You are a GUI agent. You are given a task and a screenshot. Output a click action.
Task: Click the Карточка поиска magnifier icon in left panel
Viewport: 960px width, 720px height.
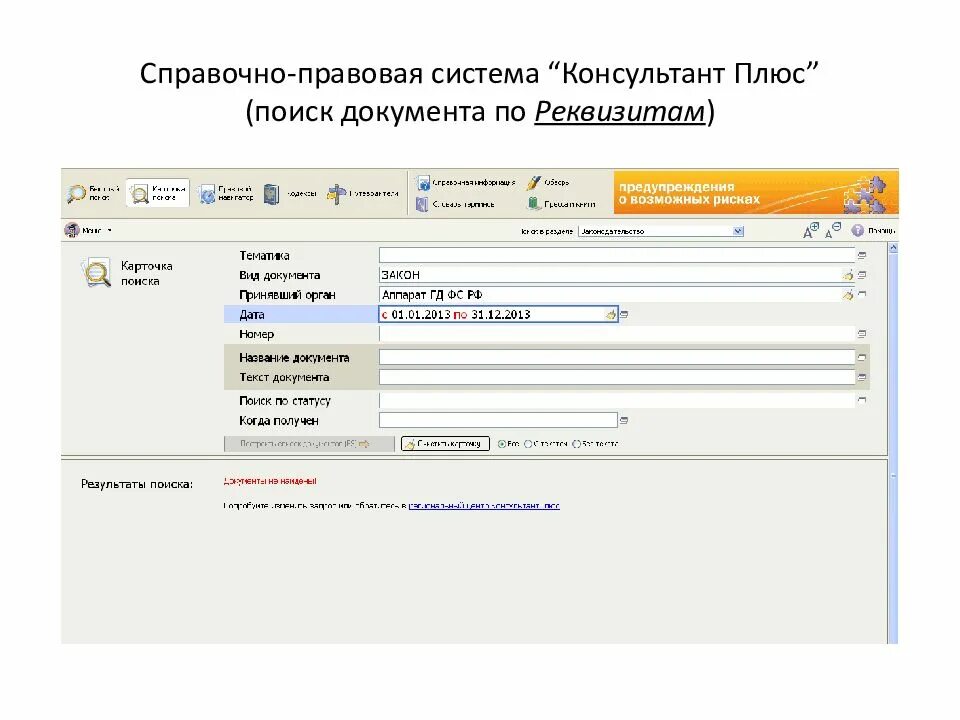pyautogui.click(x=96, y=273)
